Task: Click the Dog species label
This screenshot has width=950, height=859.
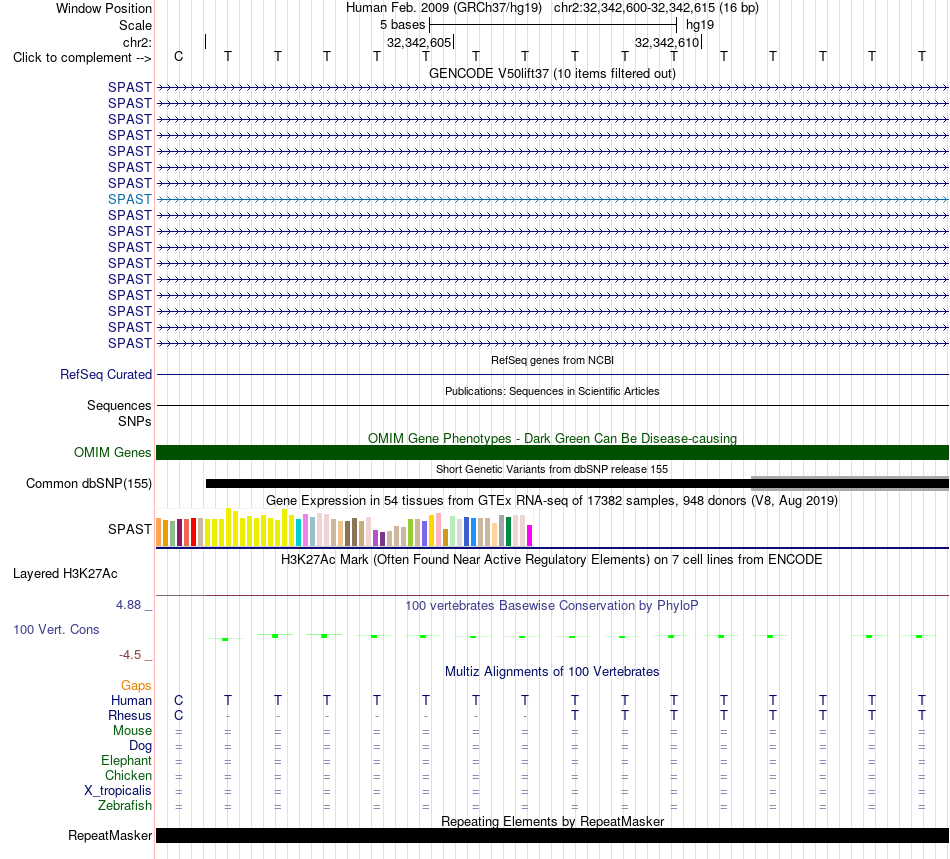Action: click(x=140, y=746)
